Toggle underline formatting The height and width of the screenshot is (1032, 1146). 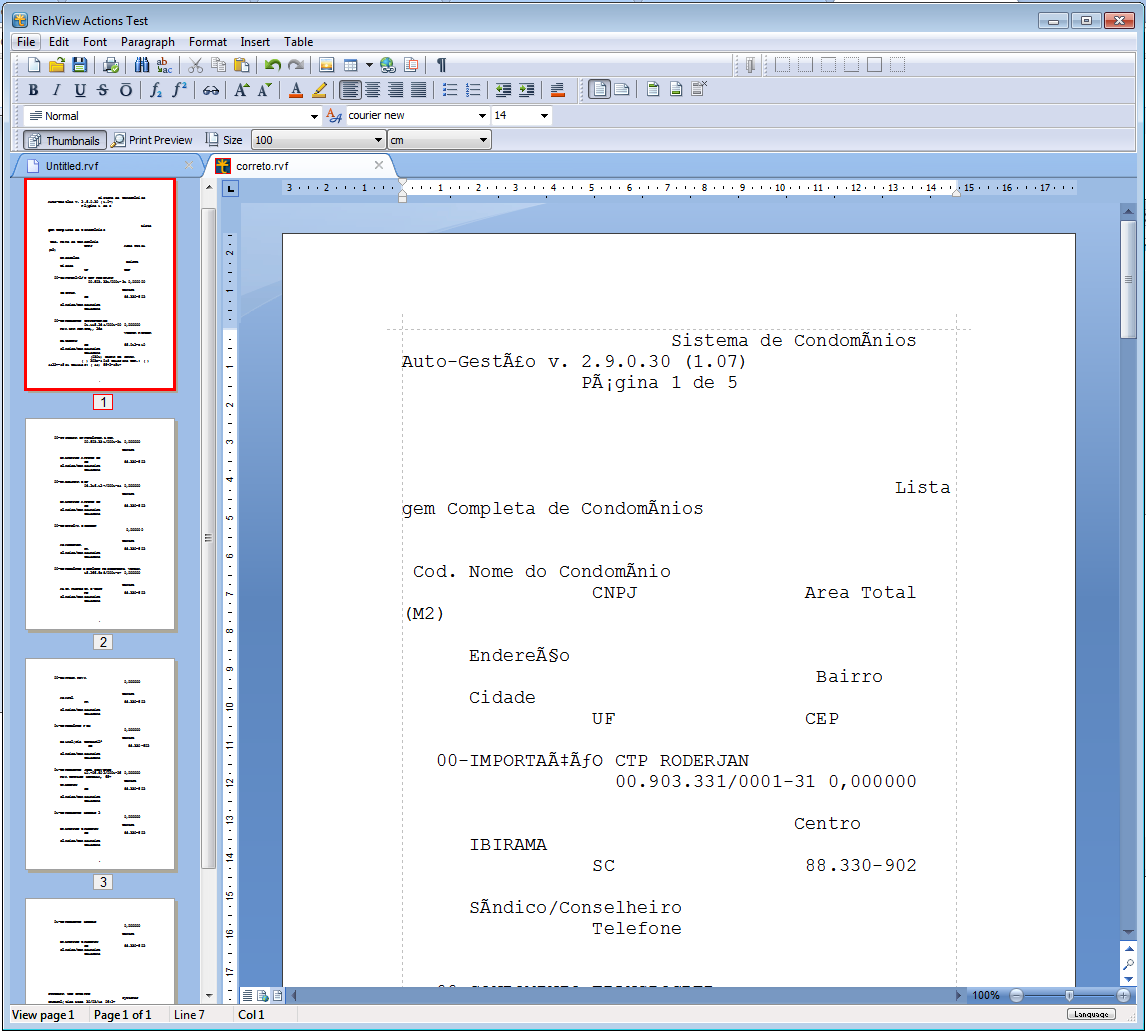click(80, 90)
